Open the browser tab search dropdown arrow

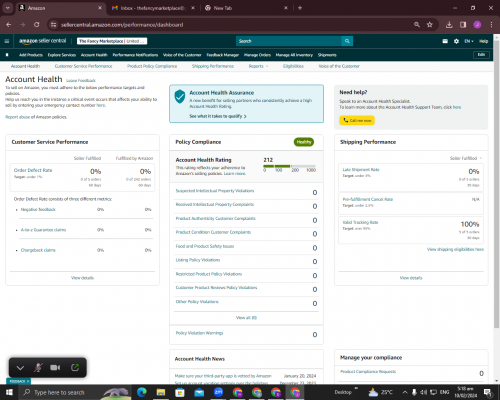tap(7, 8)
